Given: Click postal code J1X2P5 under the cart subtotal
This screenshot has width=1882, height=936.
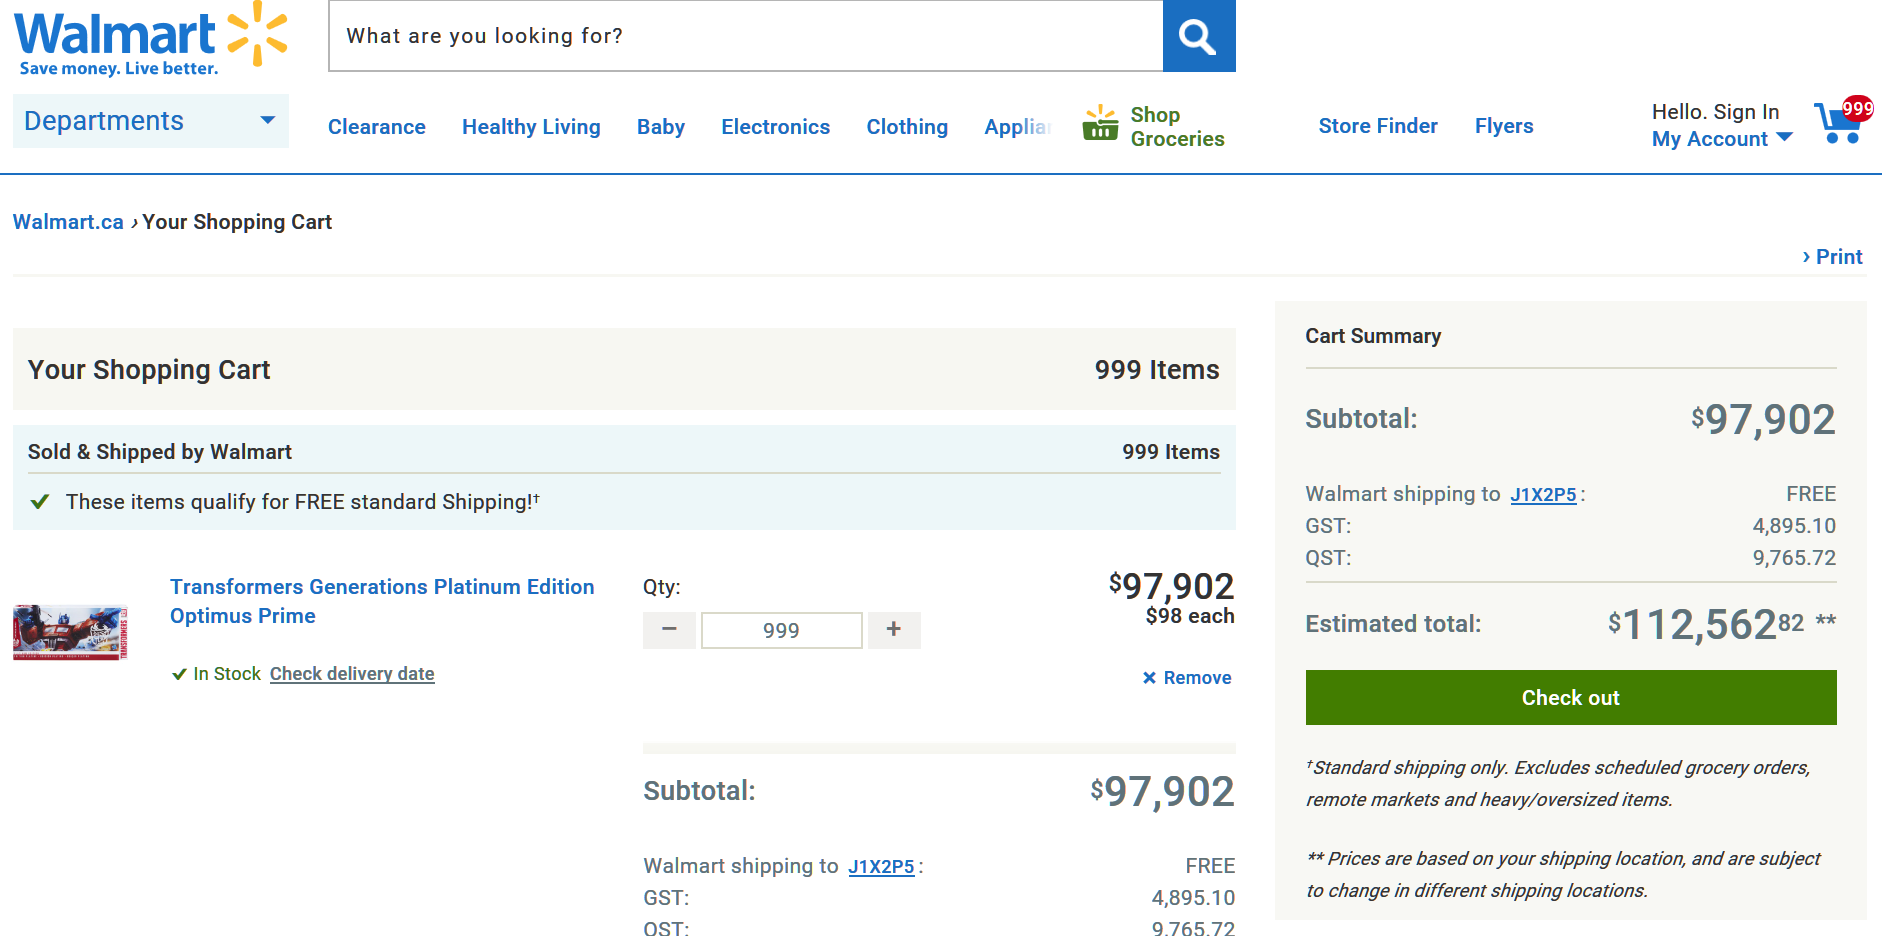Looking at the screenshot, I should coord(881,867).
